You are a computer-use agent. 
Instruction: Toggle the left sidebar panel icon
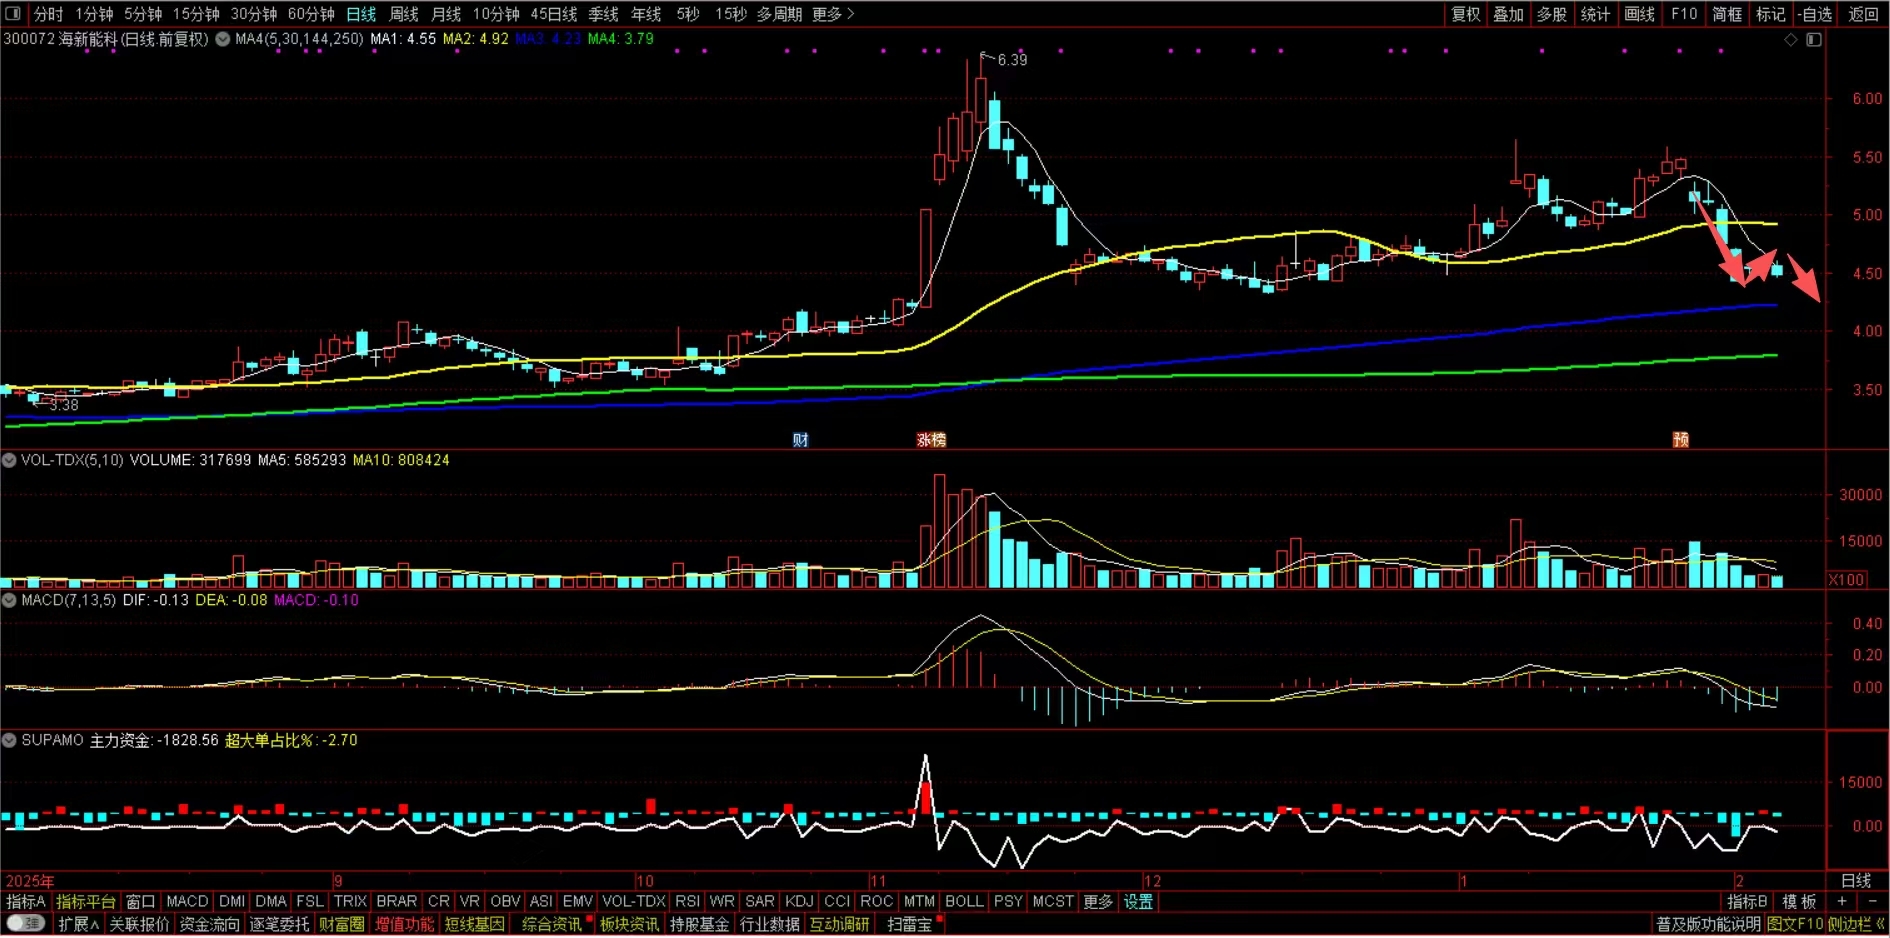(14, 14)
